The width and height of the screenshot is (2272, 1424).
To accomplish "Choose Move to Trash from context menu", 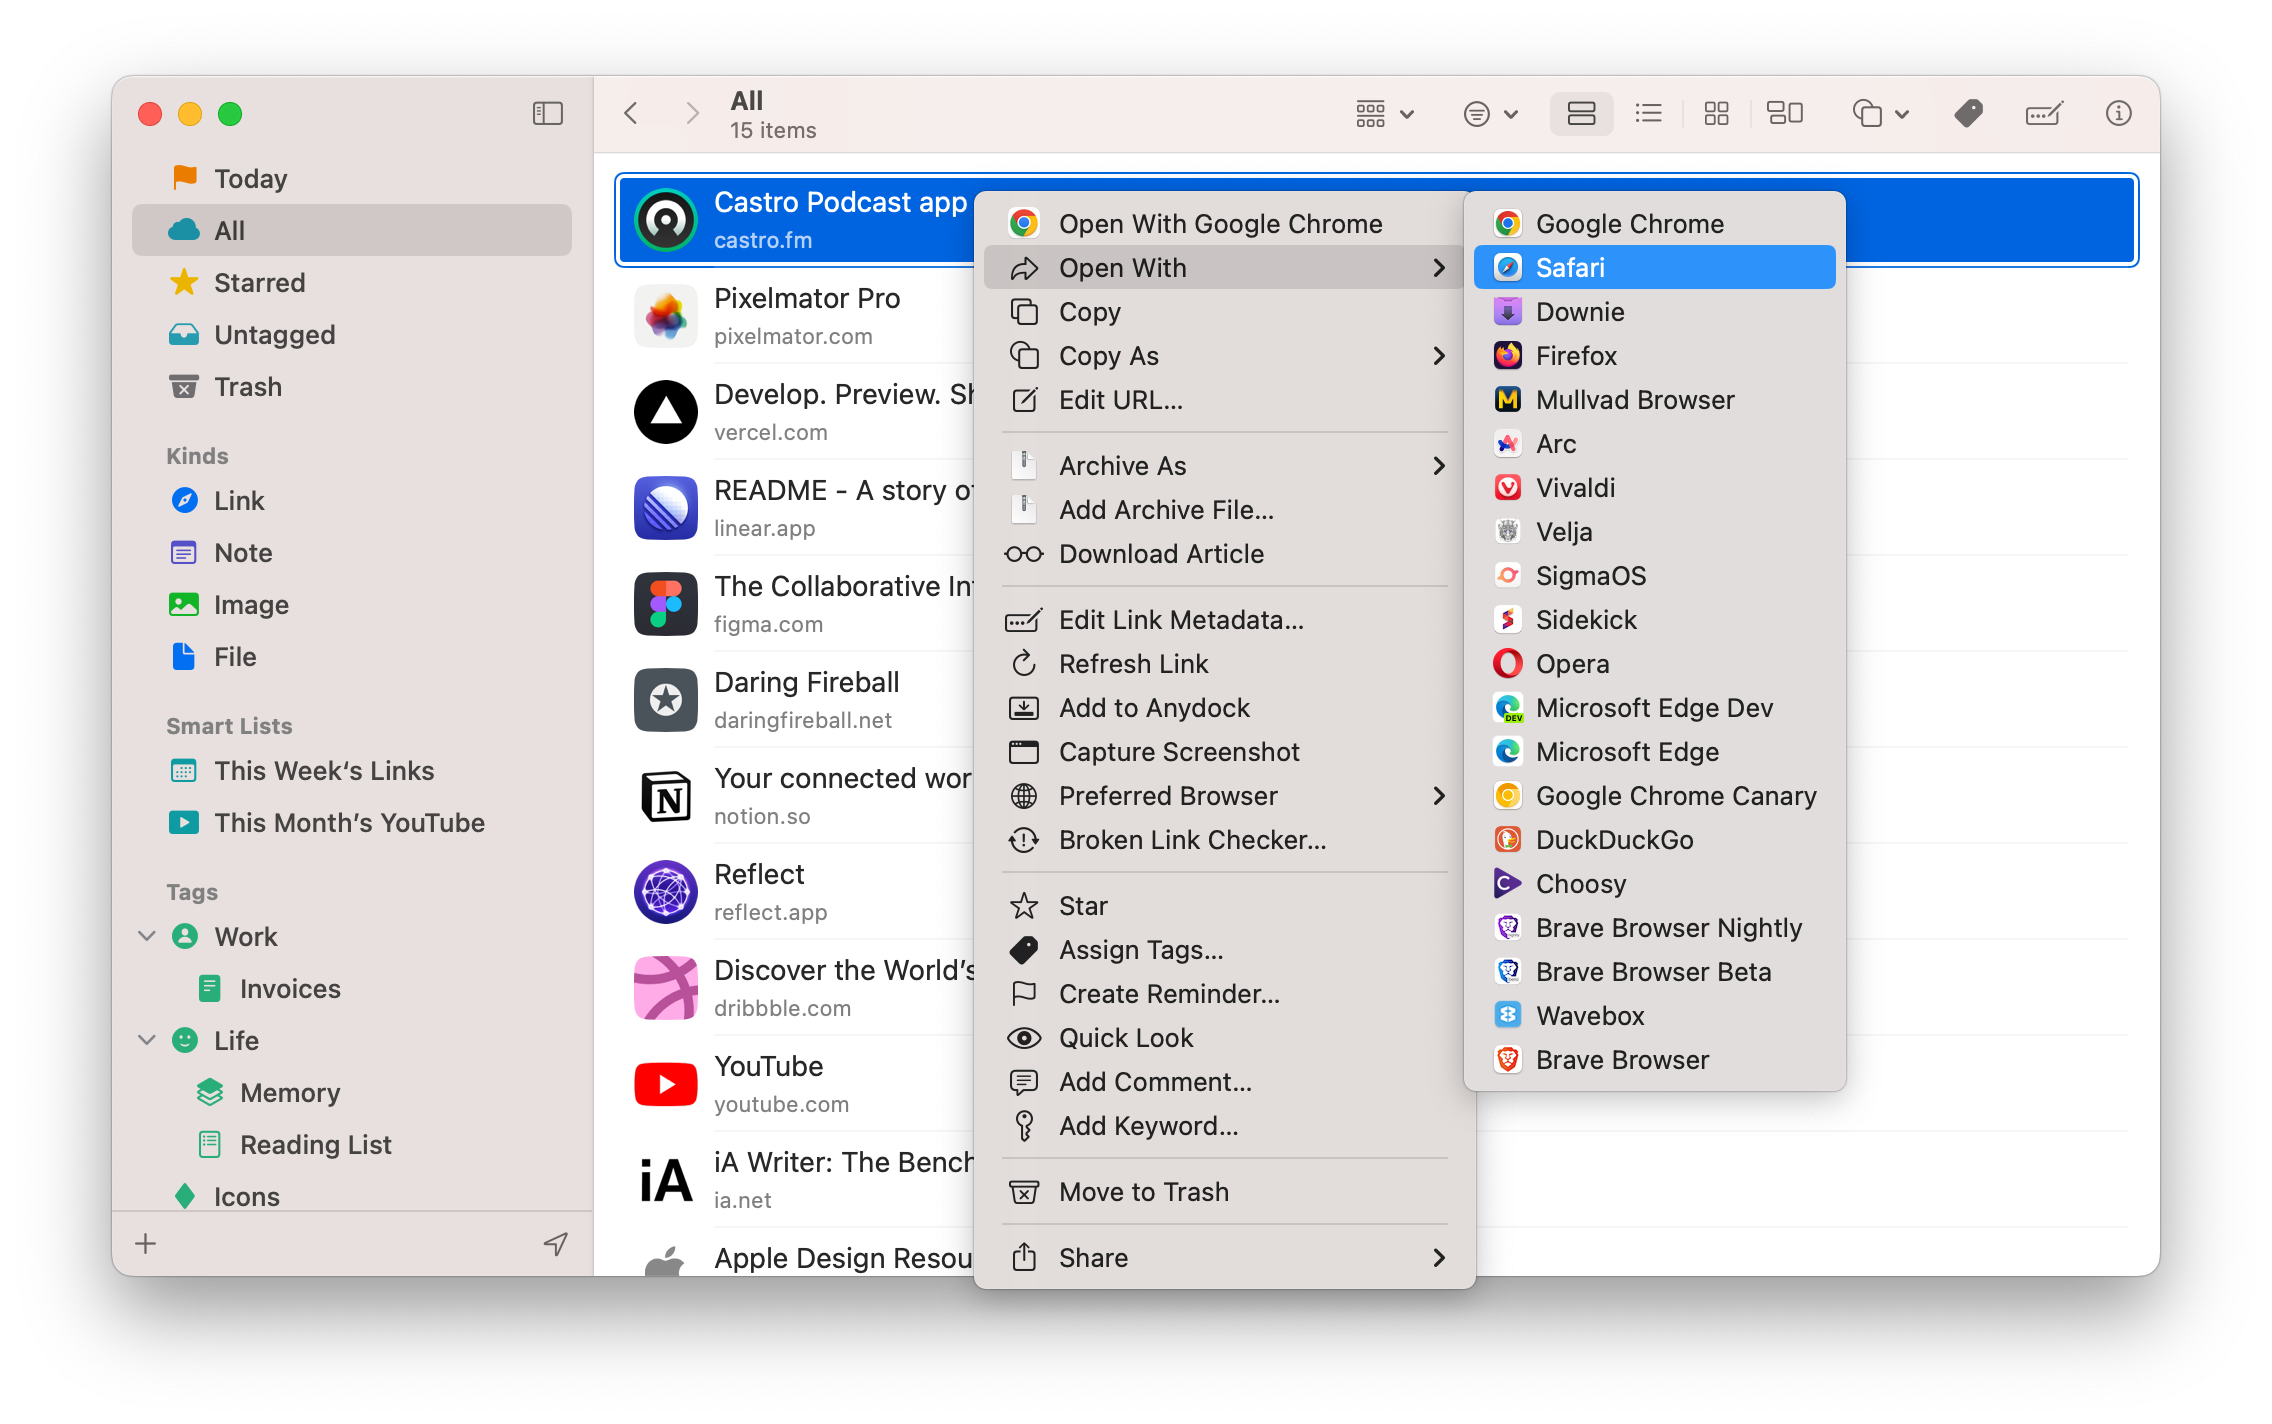I will coord(1144,1191).
